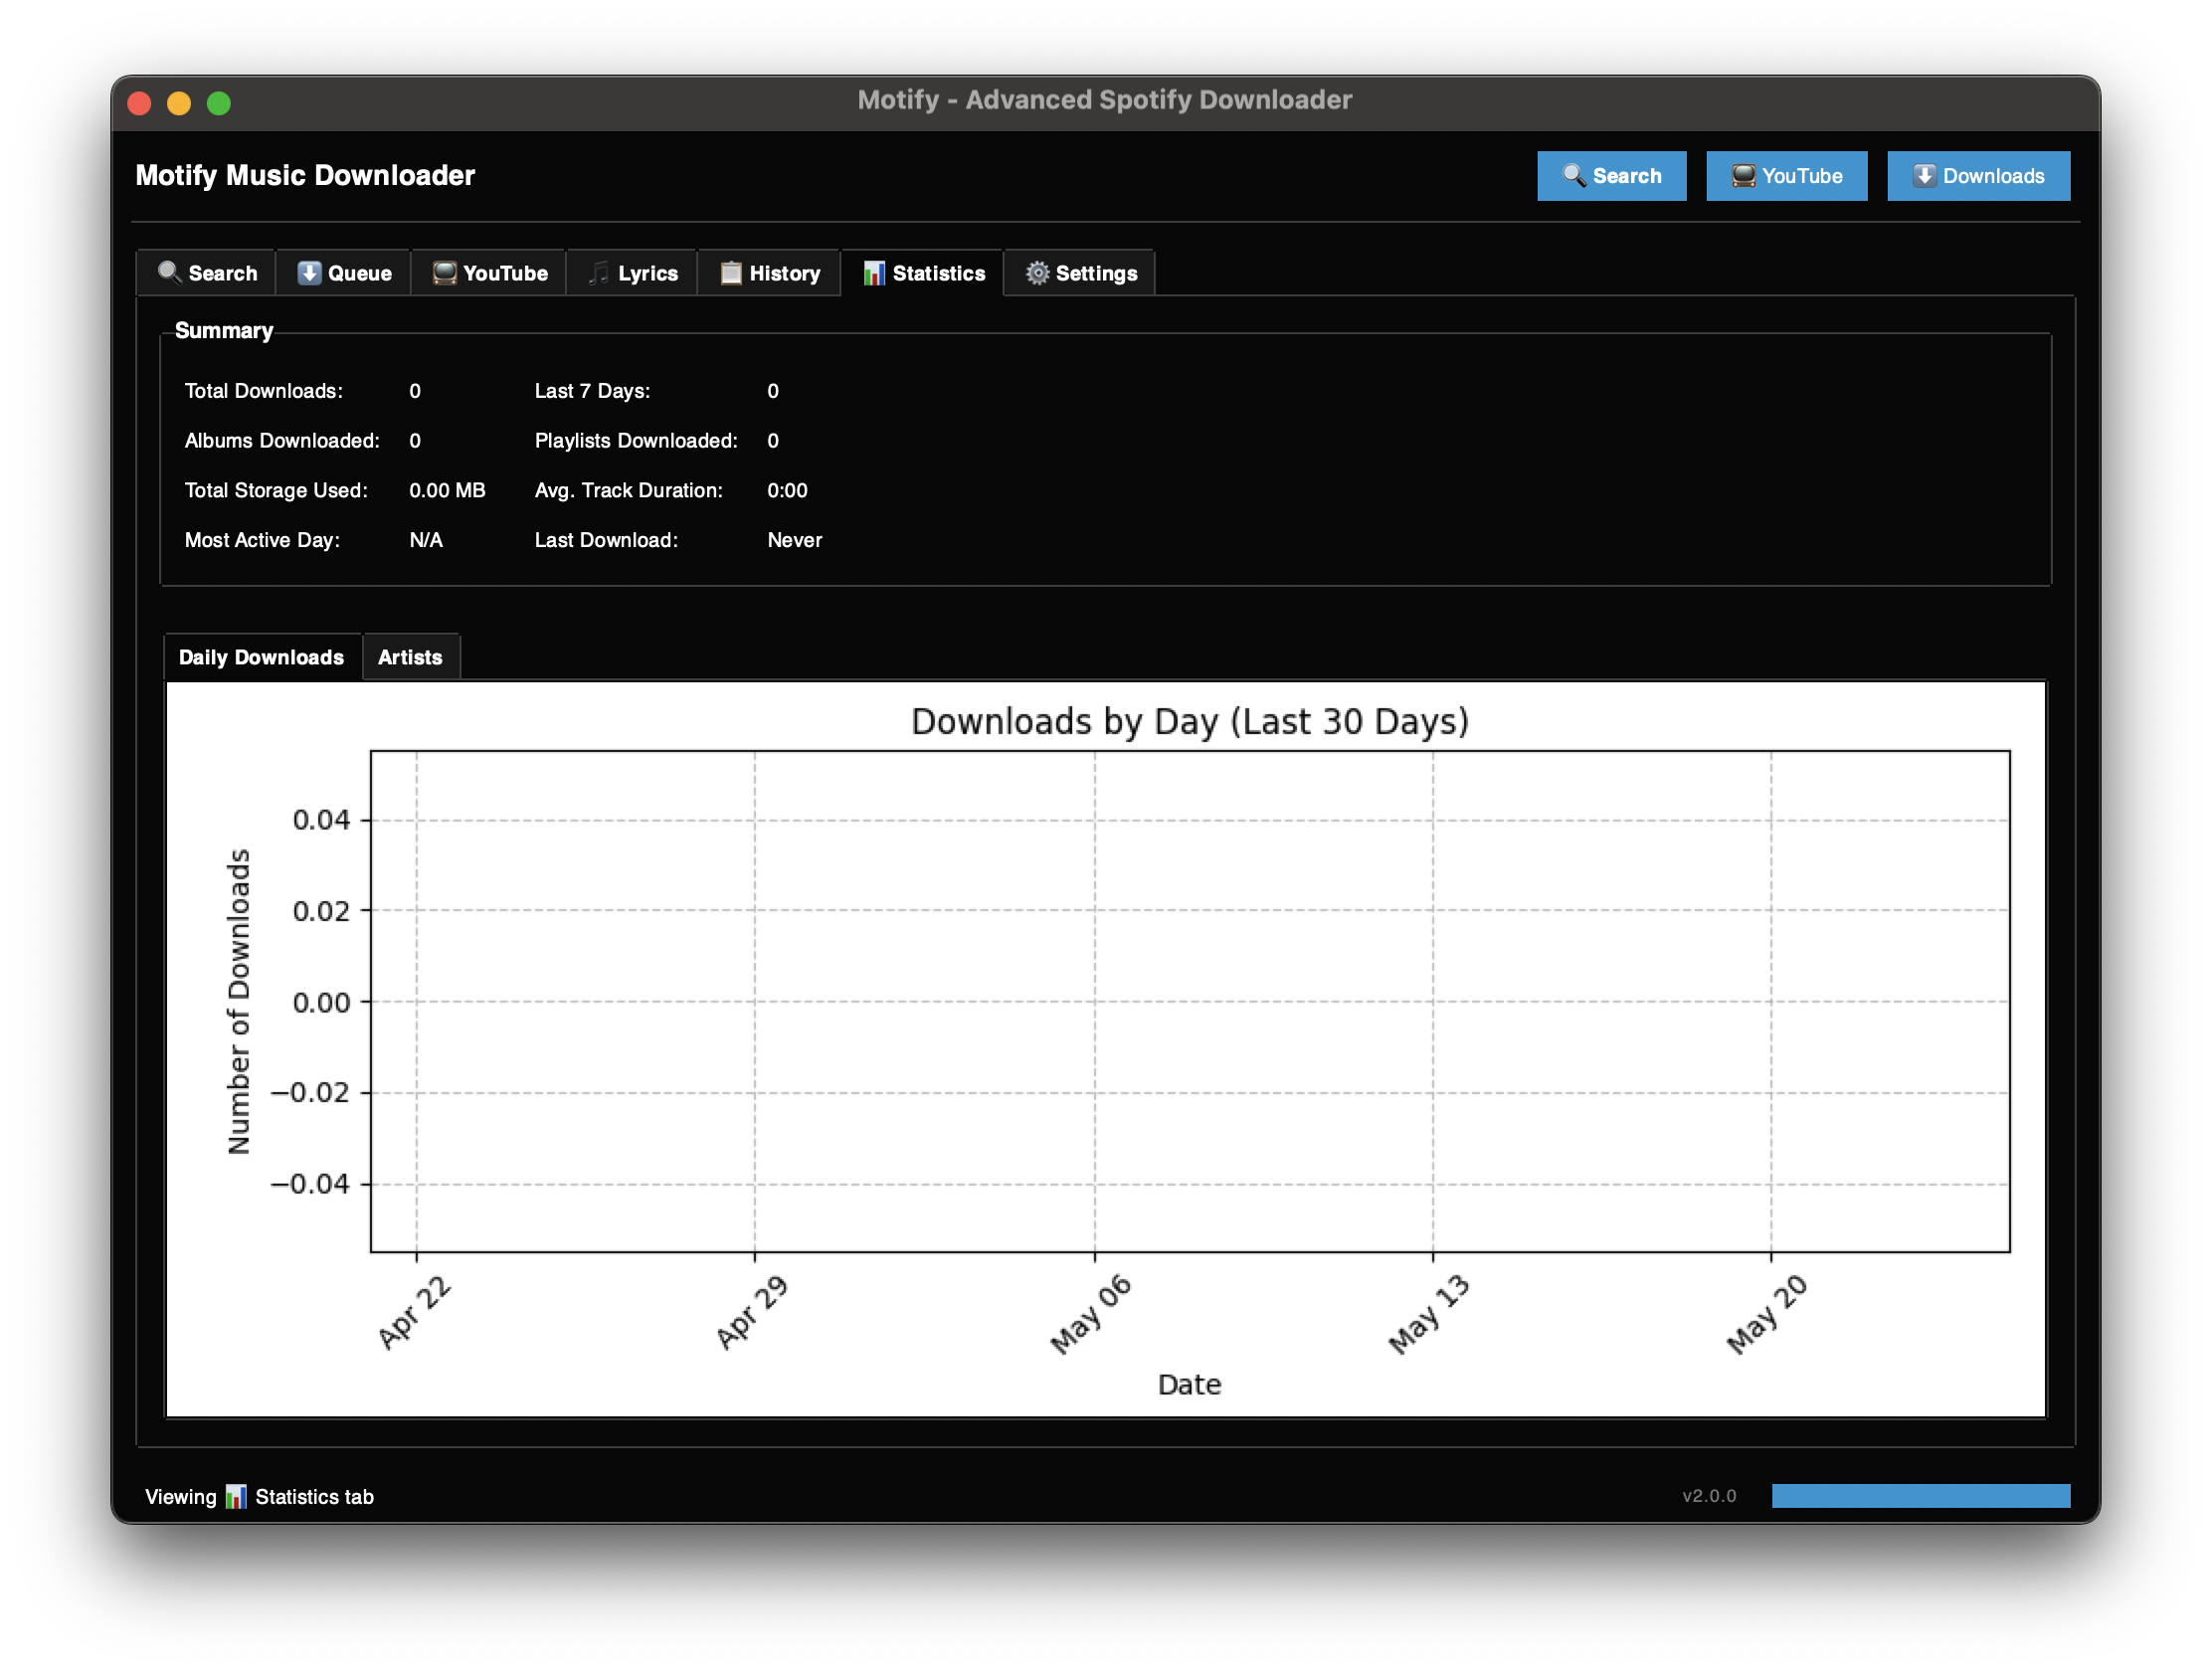Click the 'May 20' date axis label
This screenshot has width=2212, height=1671.
coord(1767,1314)
